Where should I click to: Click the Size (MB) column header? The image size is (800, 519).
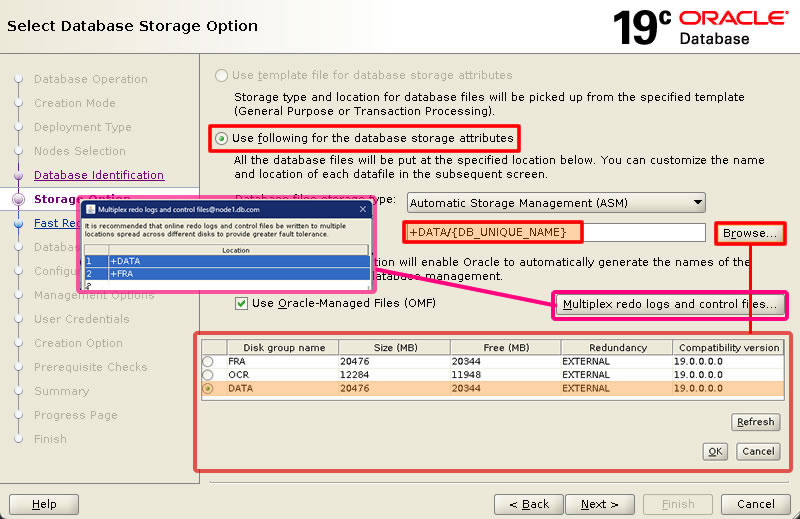coord(395,348)
